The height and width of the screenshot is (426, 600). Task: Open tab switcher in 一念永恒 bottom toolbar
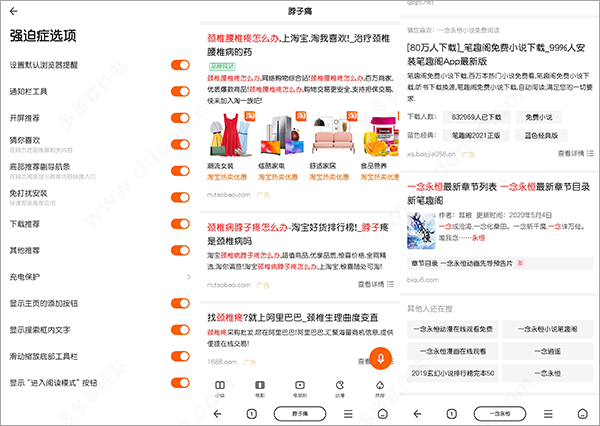coord(452,414)
